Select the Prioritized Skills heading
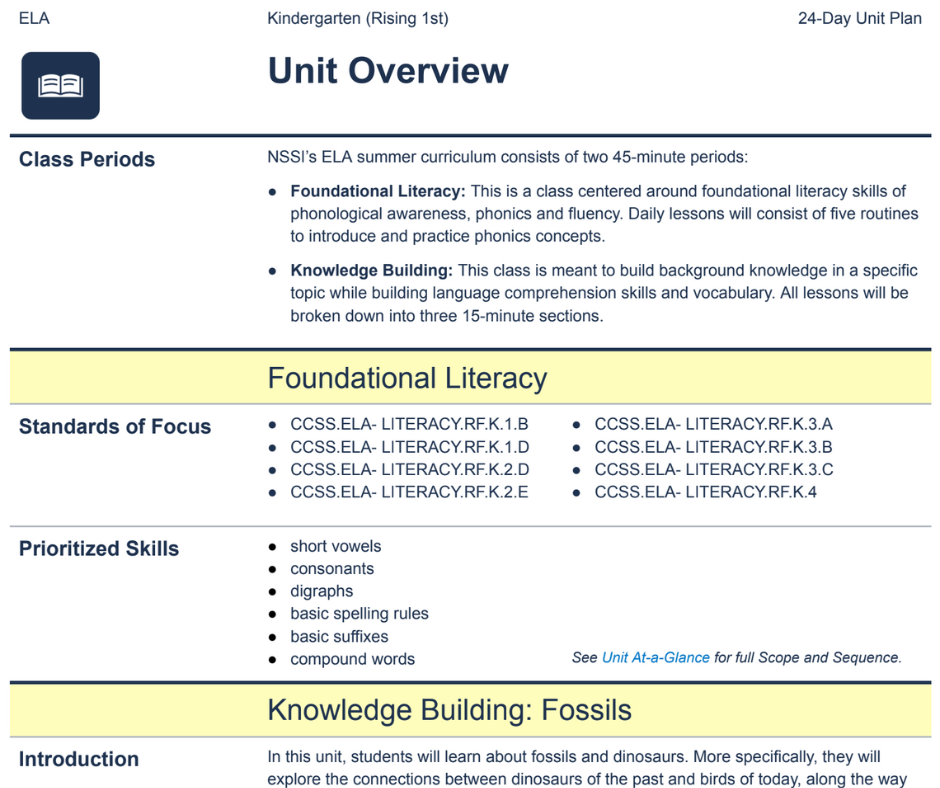Screen dimensions: 940x788 coord(99,549)
